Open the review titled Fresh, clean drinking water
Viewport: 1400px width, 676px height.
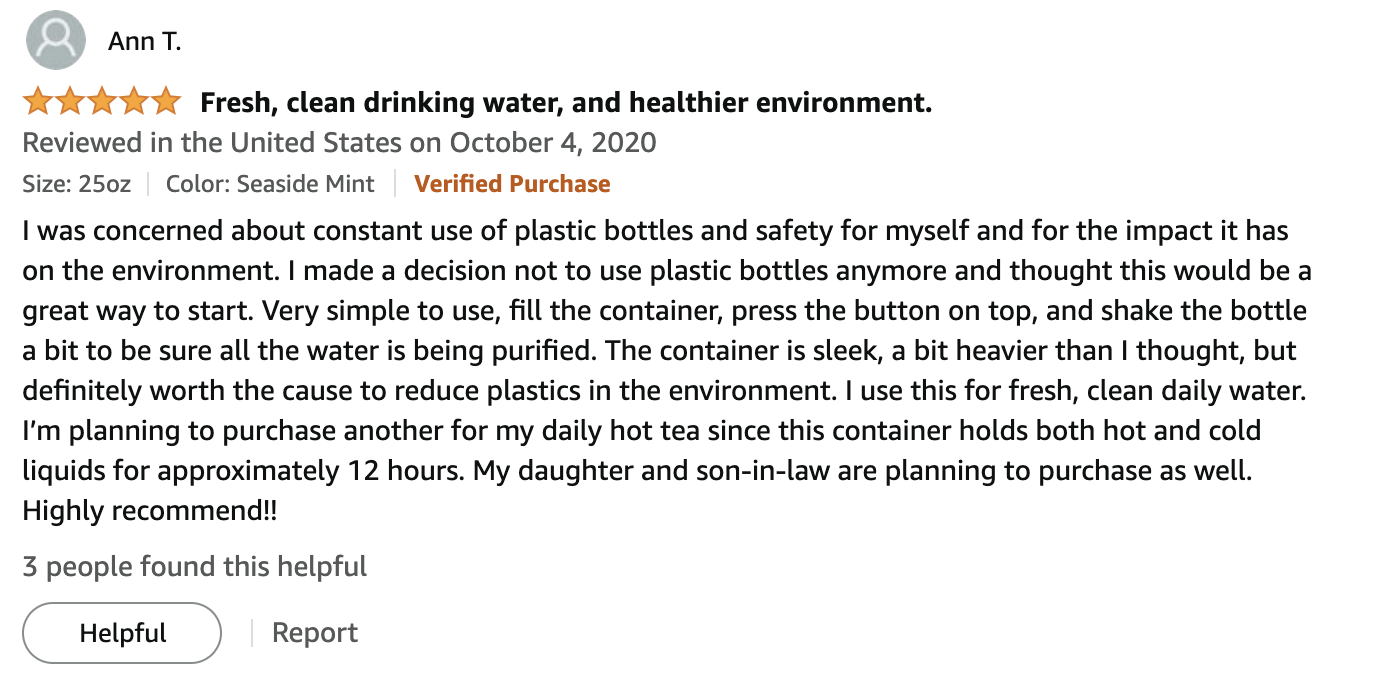[566, 102]
